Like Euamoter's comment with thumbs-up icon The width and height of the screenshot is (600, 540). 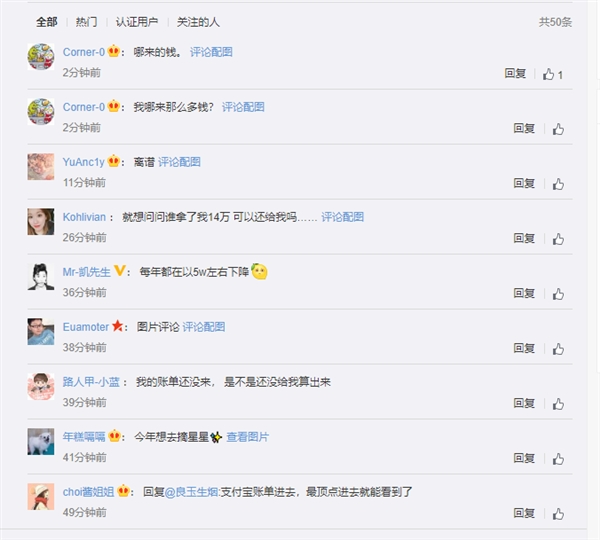(558, 349)
